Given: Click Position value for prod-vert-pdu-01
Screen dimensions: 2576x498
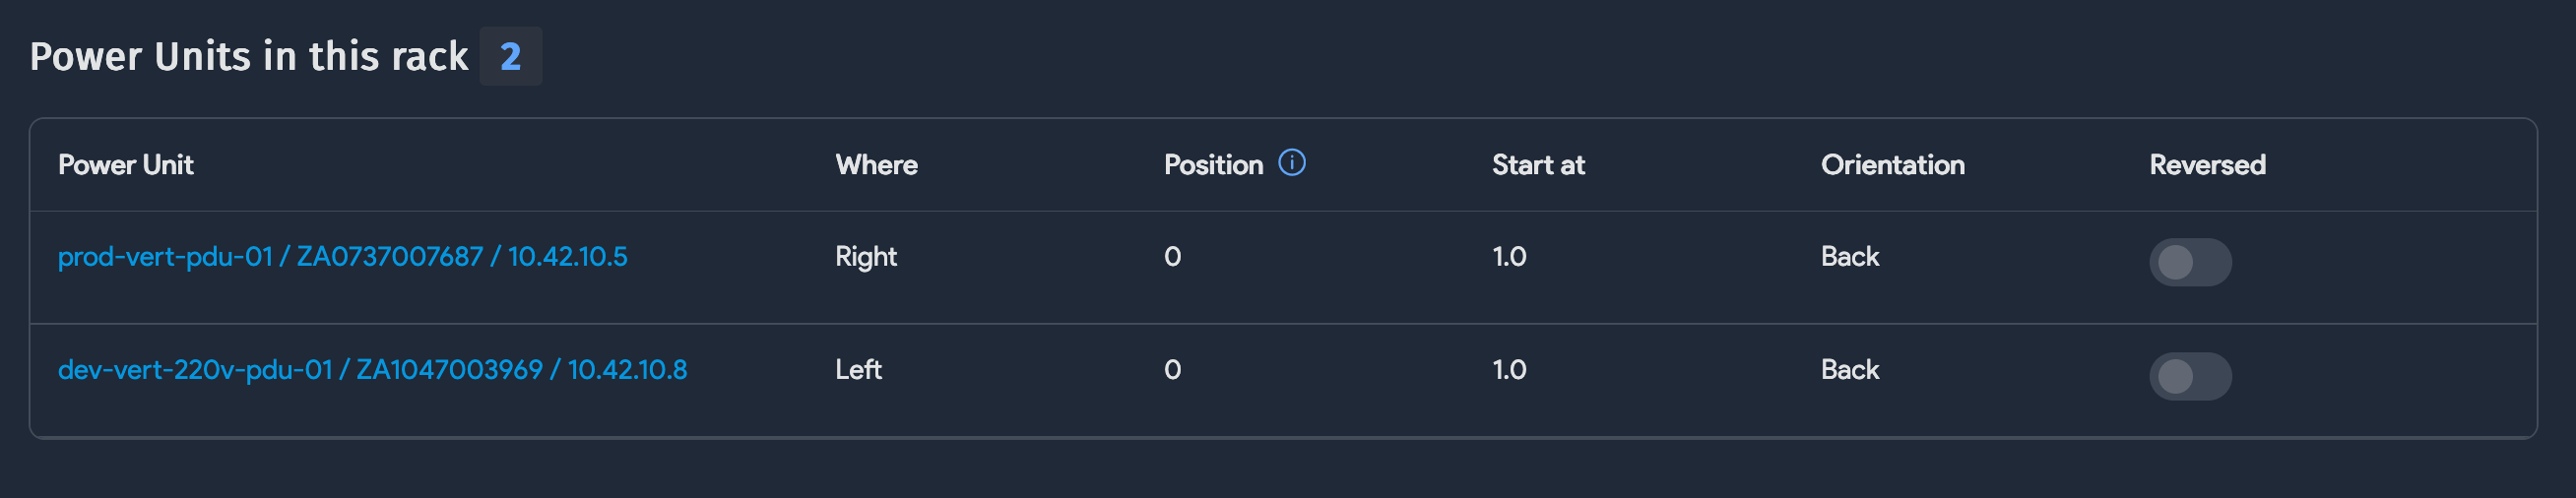Looking at the screenshot, I should 1172,257.
